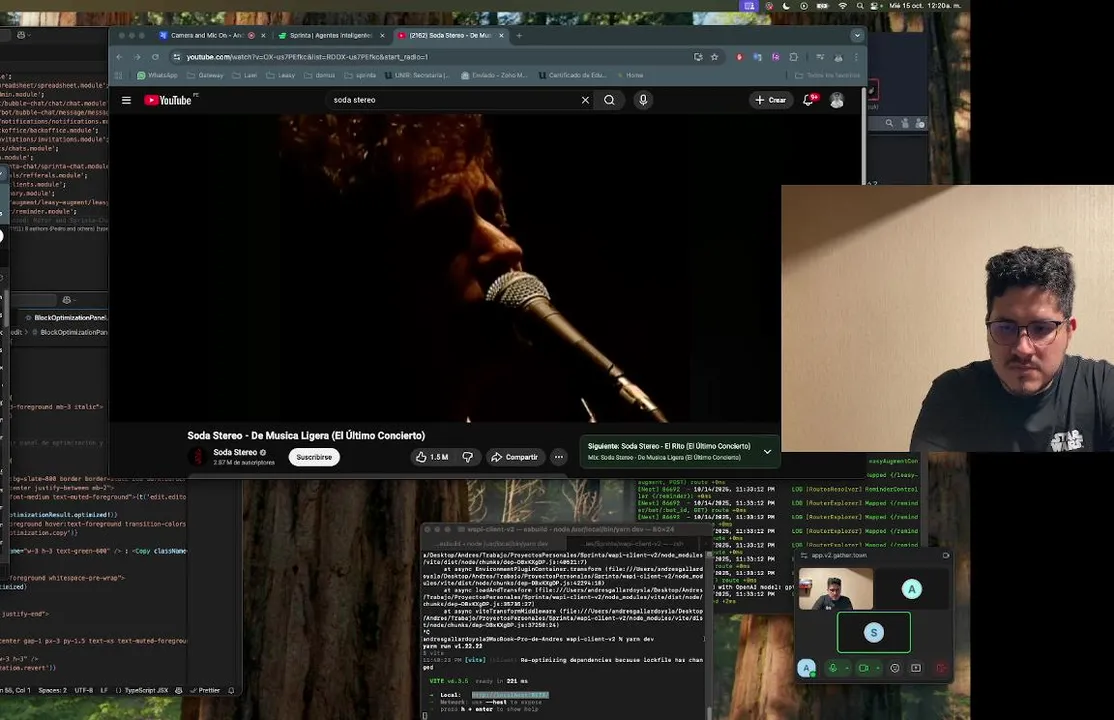The image size is (1114, 720).
Task: Click the Suscribirse button
Action: pyautogui.click(x=314, y=457)
